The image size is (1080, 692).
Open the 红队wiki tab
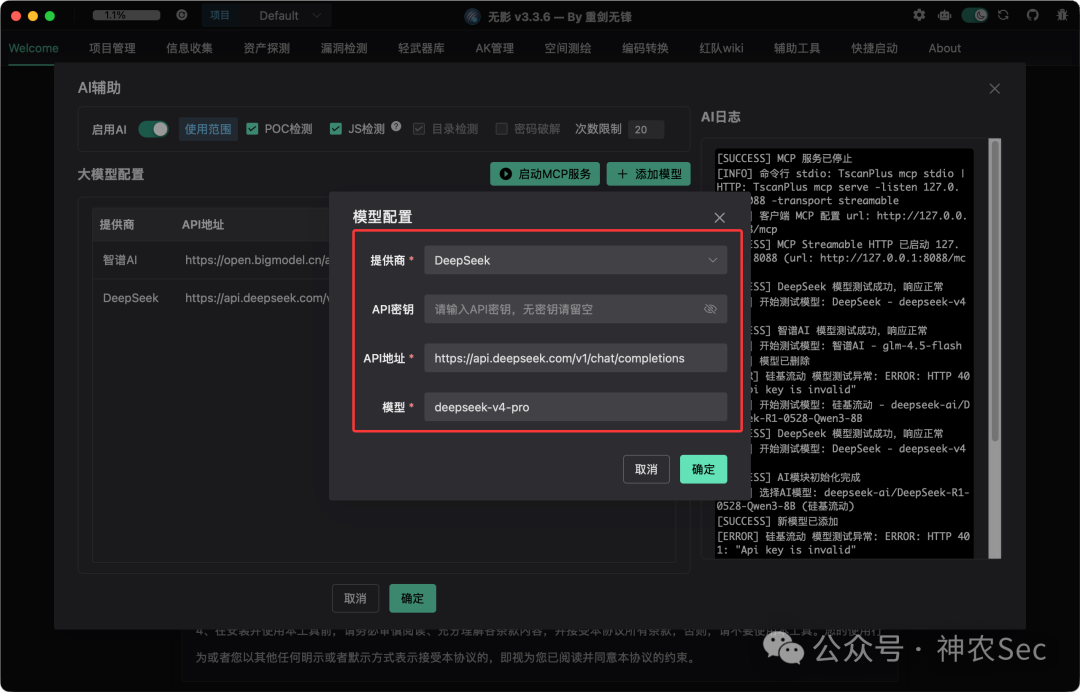pyautogui.click(x=721, y=48)
